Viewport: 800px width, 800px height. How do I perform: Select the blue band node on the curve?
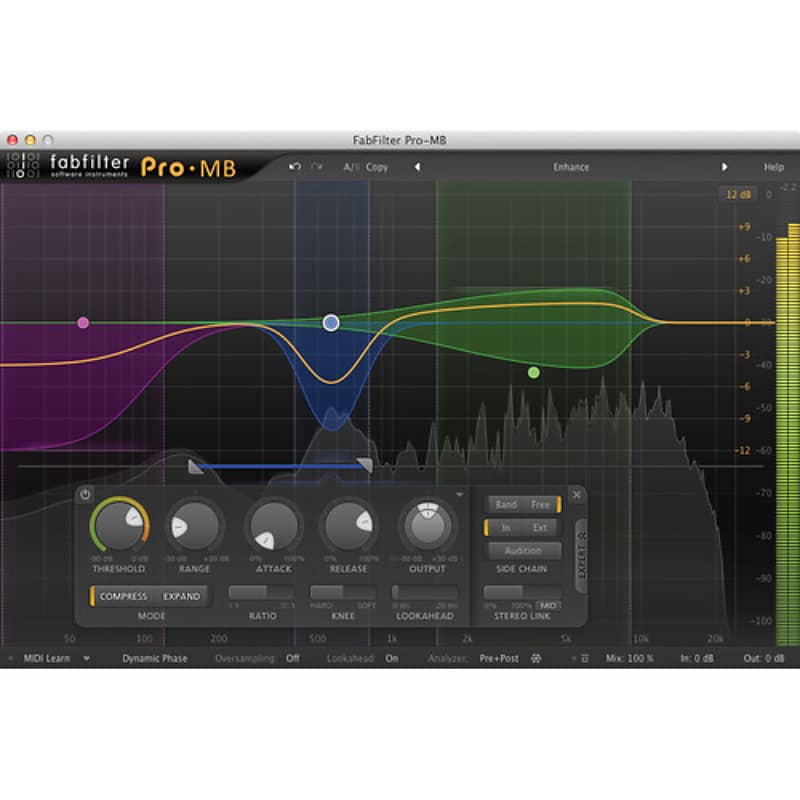coord(330,322)
